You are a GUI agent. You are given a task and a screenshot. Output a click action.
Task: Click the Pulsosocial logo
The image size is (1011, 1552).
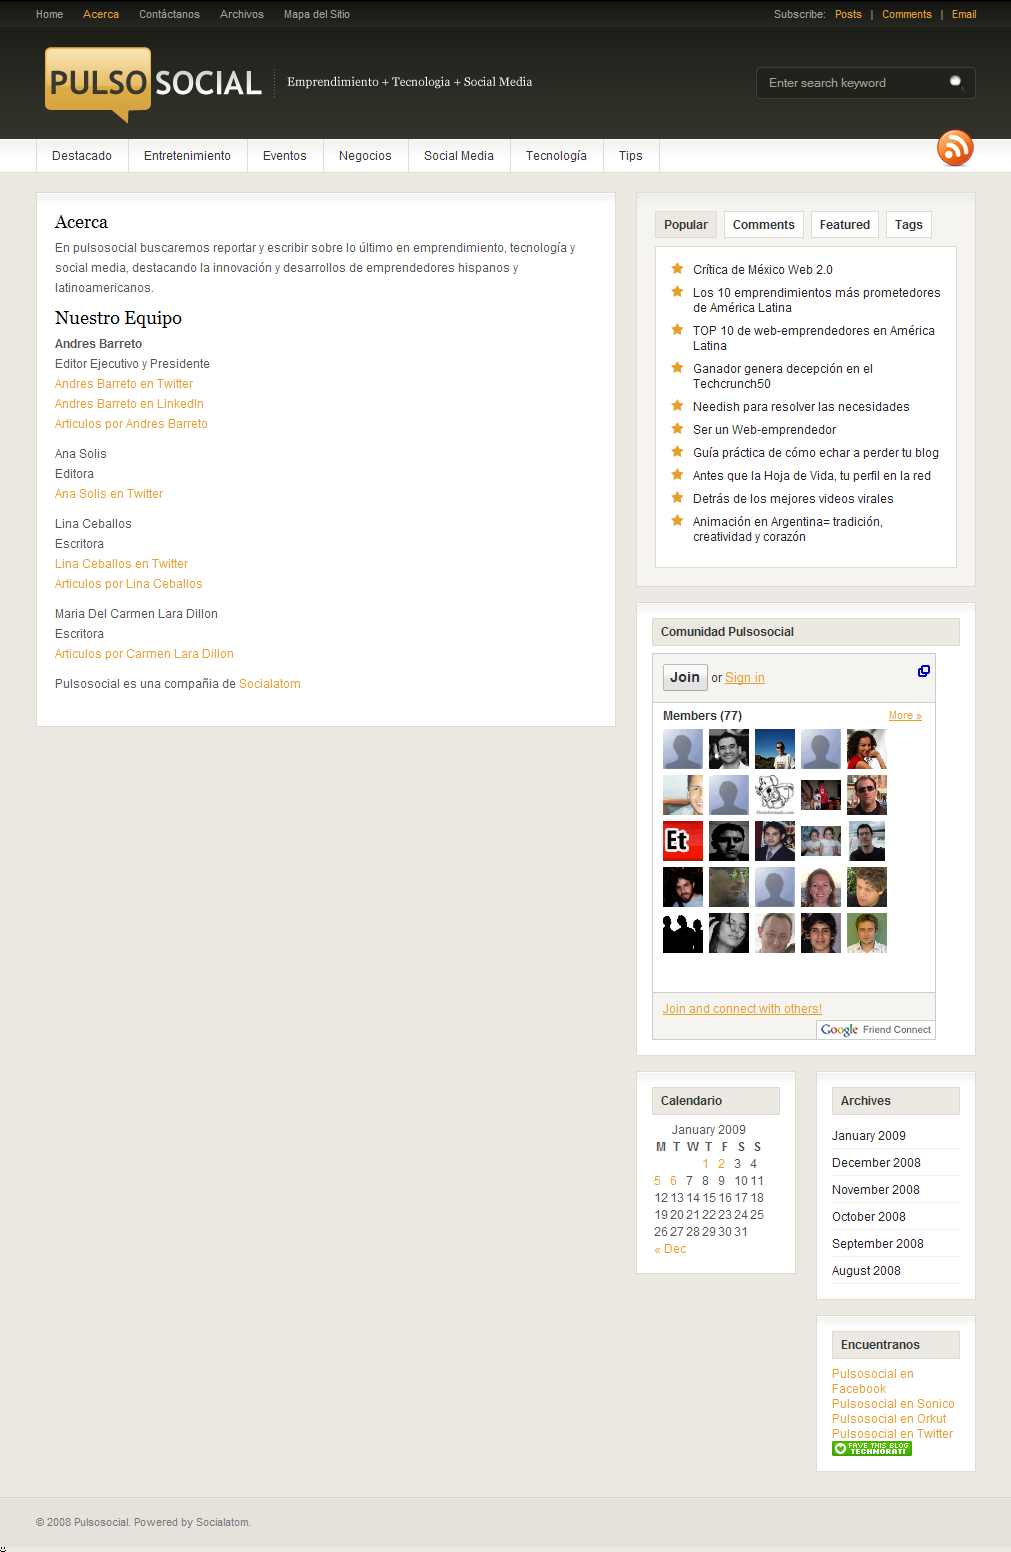(x=154, y=84)
